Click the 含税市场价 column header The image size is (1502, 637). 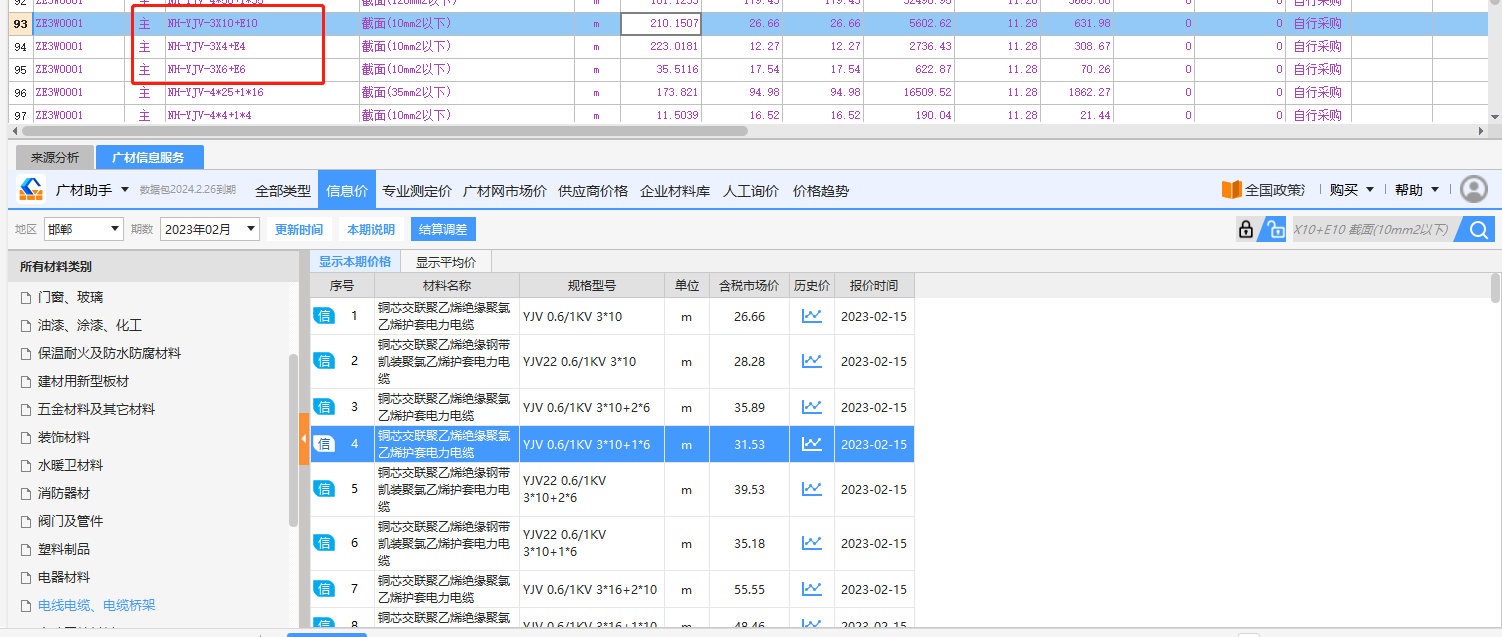click(749, 285)
